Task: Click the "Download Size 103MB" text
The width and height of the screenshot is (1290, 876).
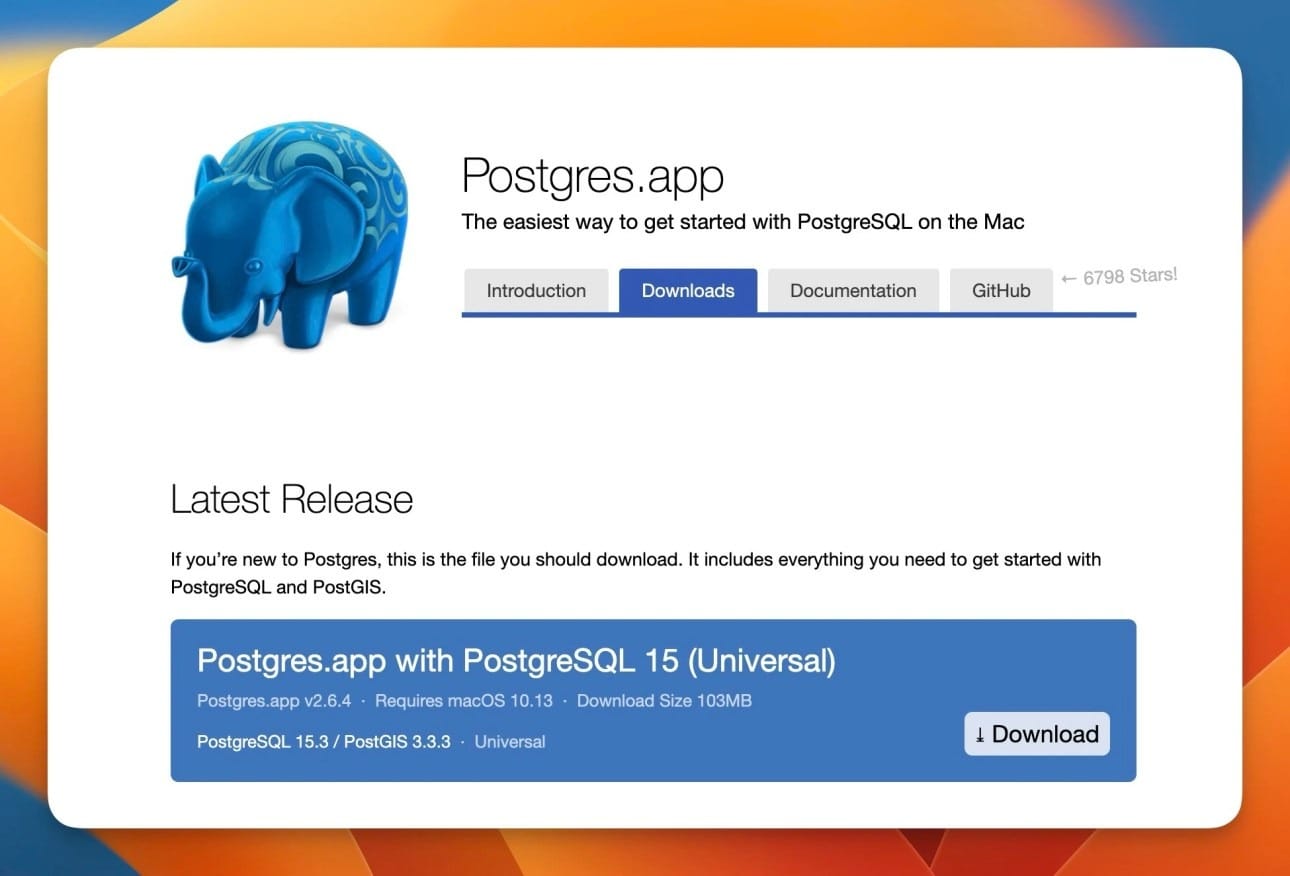Action: [663, 701]
